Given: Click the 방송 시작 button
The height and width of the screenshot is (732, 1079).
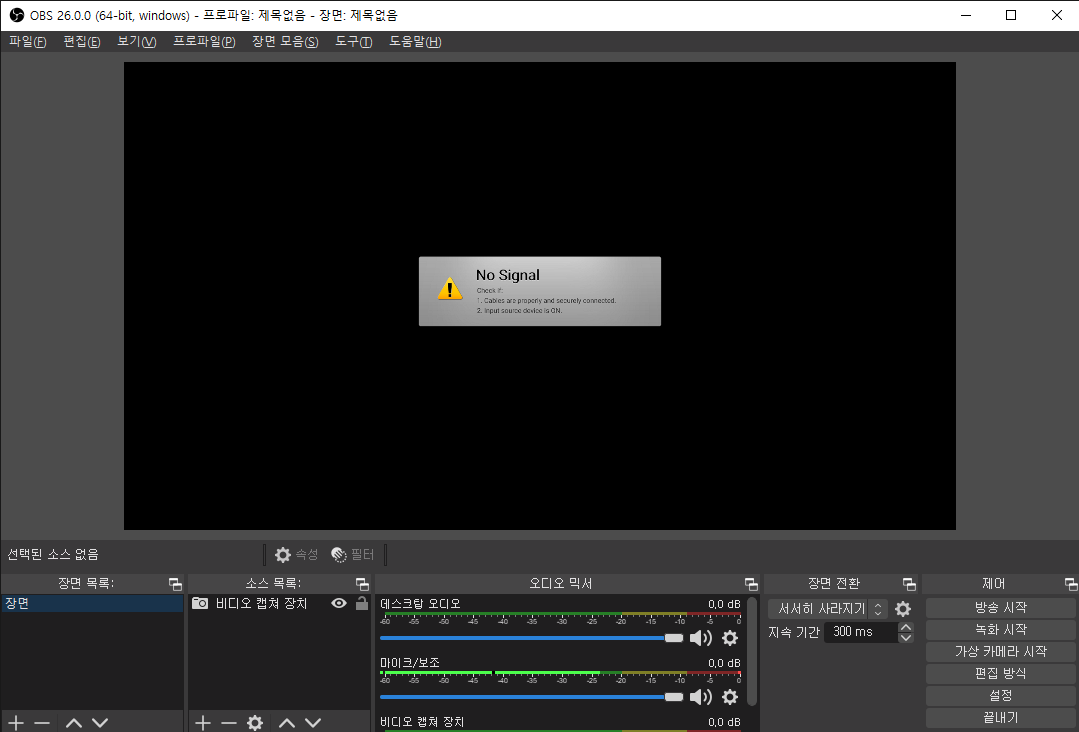Looking at the screenshot, I should 1000,607.
